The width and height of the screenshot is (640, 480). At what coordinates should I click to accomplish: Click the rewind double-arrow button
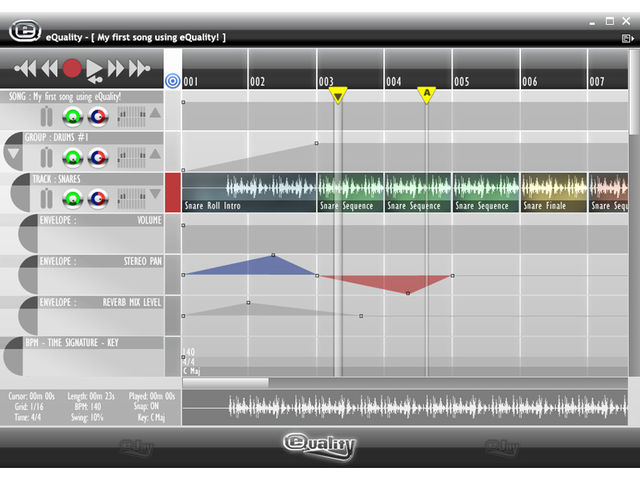coord(49,68)
